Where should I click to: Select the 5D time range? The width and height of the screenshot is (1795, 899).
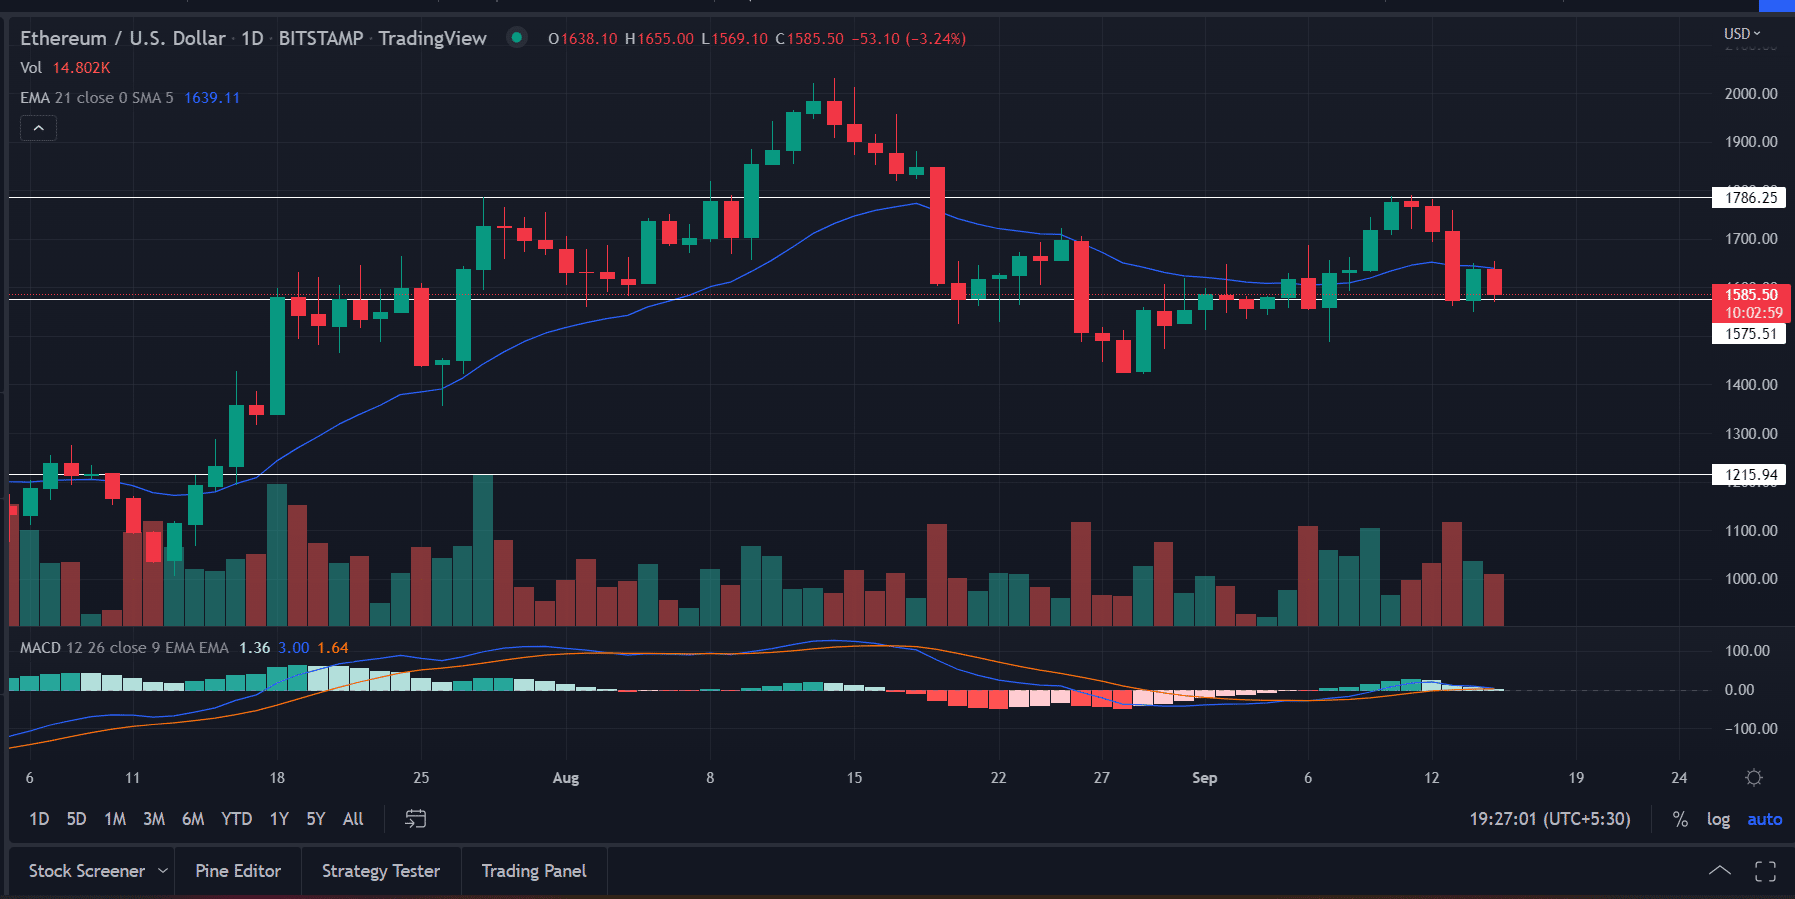[x=76, y=819]
